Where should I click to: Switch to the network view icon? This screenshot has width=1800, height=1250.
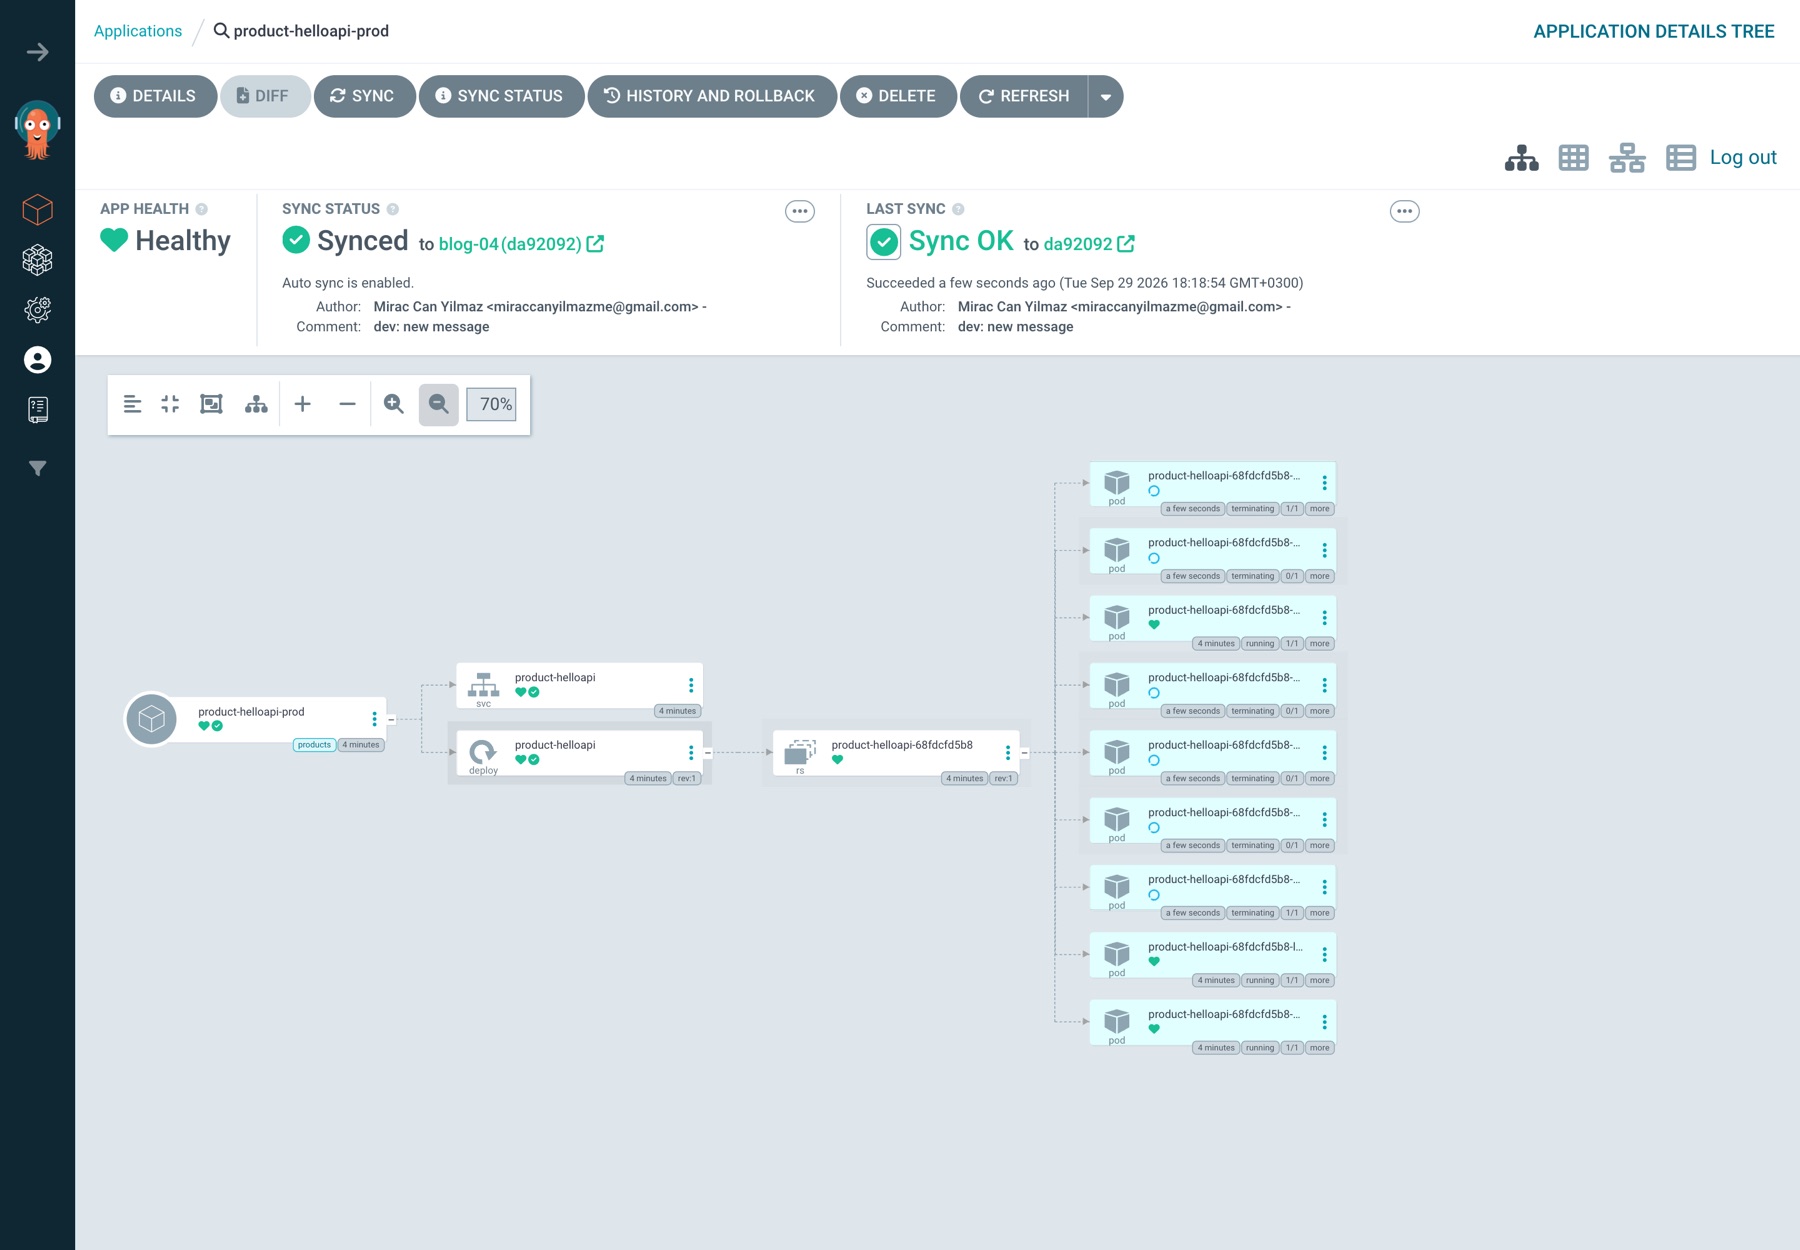[x=1627, y=158]
